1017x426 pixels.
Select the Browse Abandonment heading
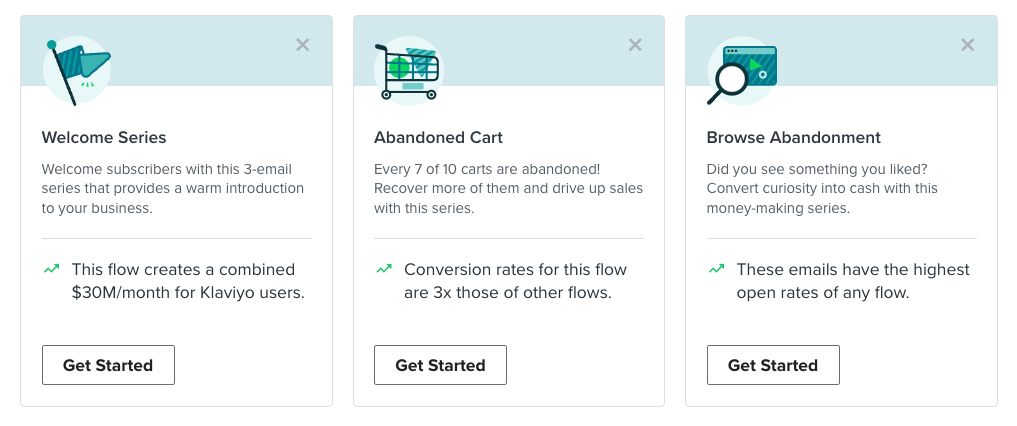(x=794, y=137)
